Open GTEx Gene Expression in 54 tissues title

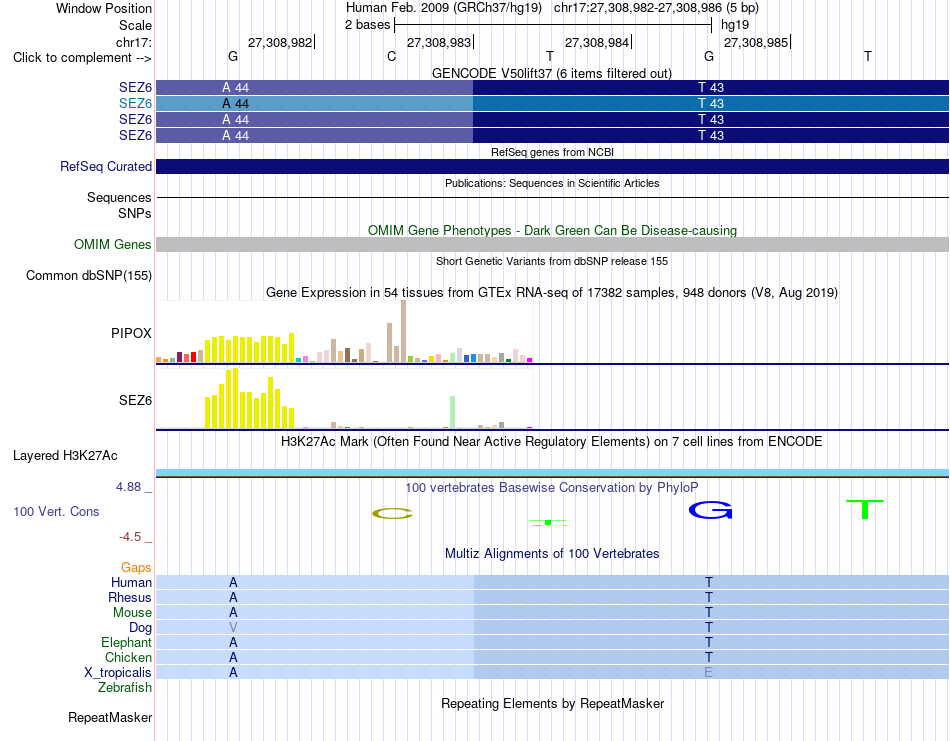point(551,293)
